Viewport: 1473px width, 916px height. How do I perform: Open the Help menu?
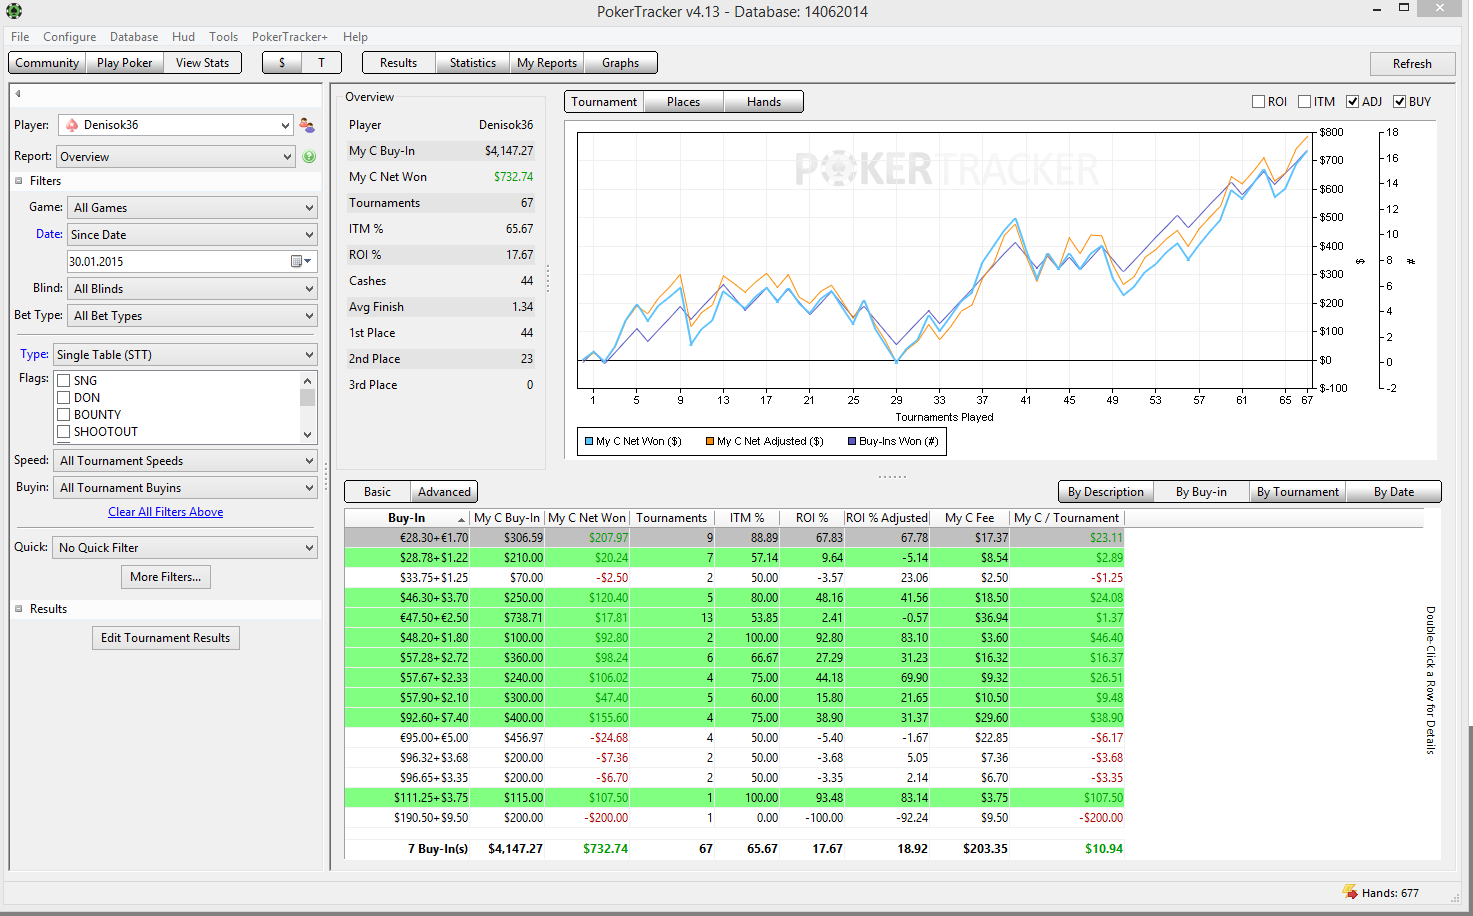coord(355,37)
